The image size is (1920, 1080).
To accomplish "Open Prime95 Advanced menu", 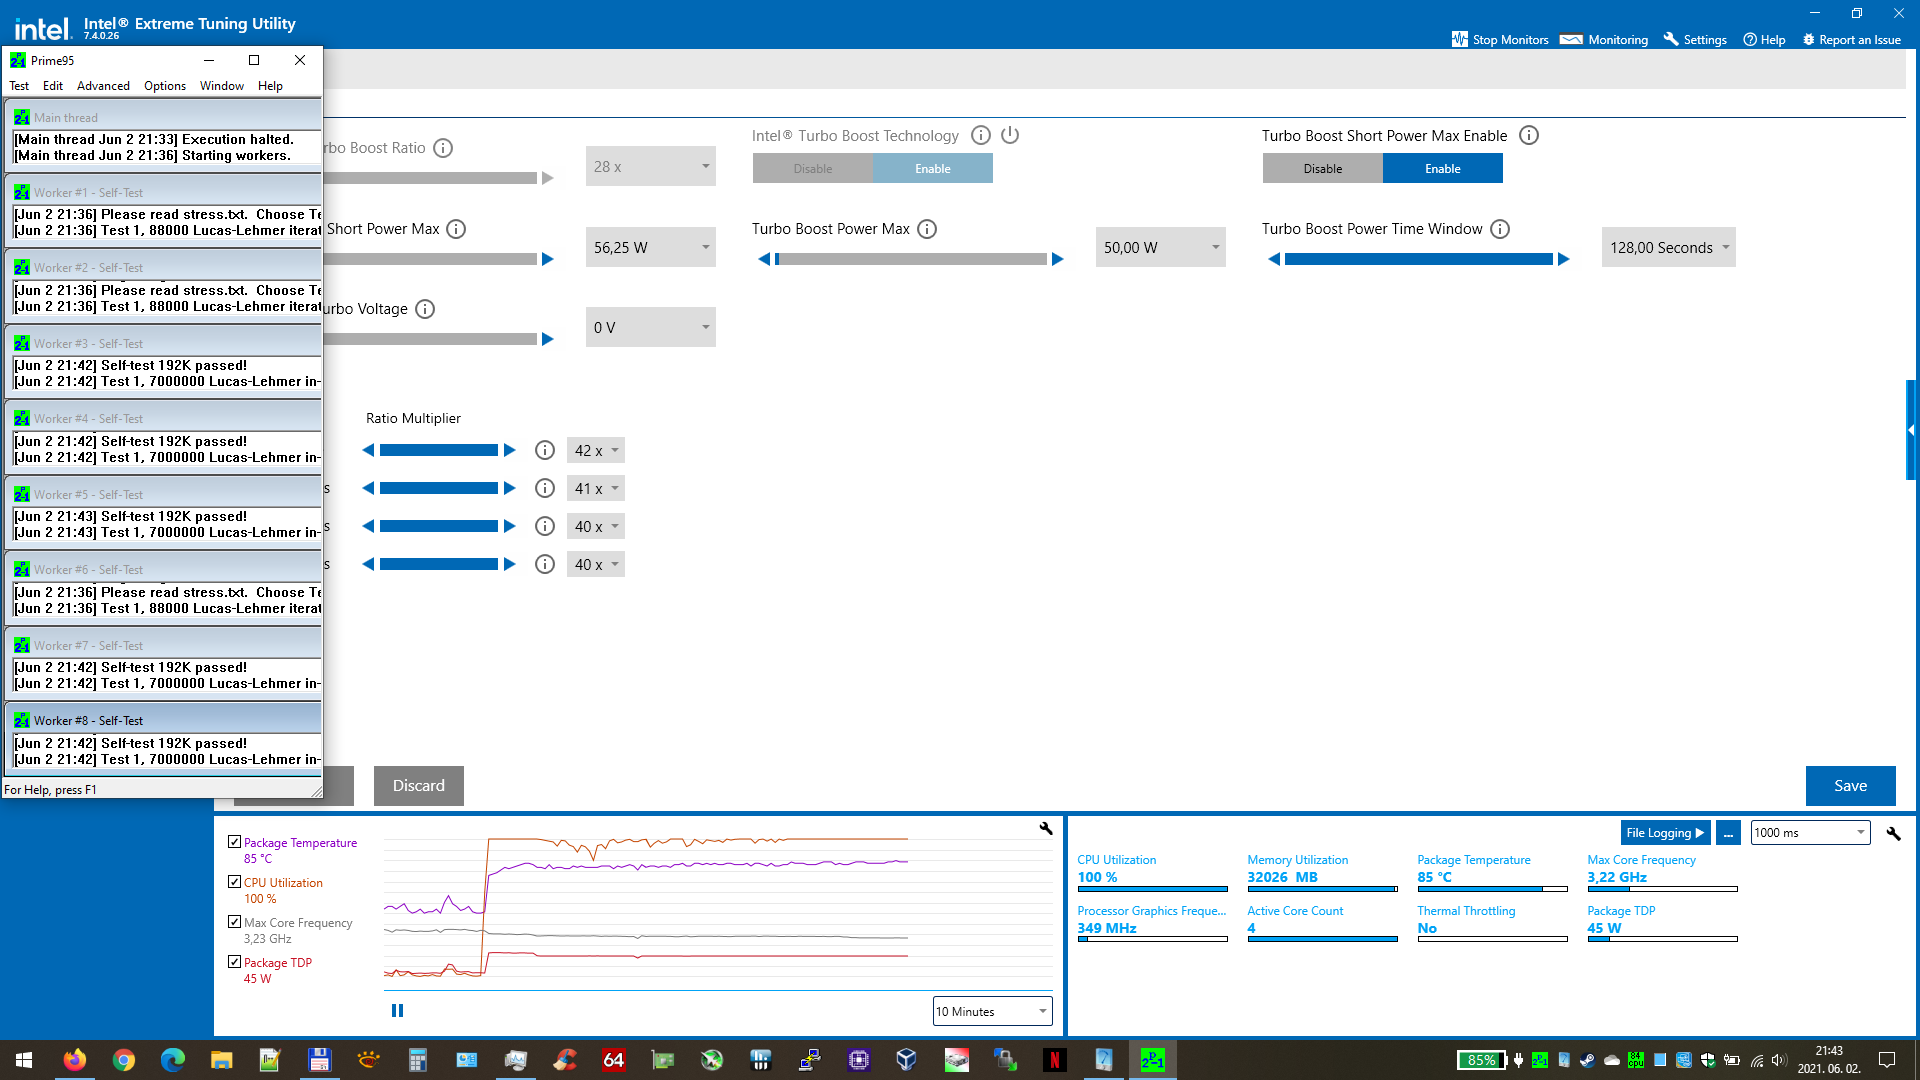I will point(103,86).
